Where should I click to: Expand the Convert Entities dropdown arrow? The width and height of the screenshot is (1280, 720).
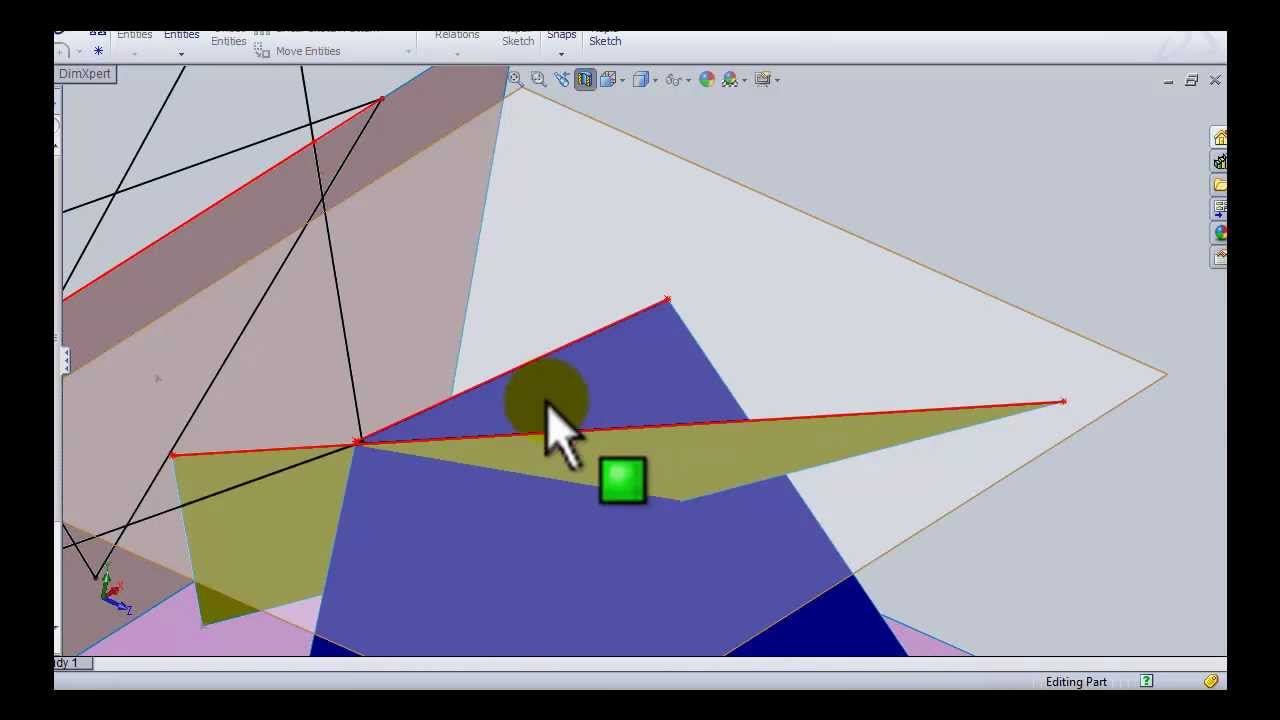tap(181, 54)
